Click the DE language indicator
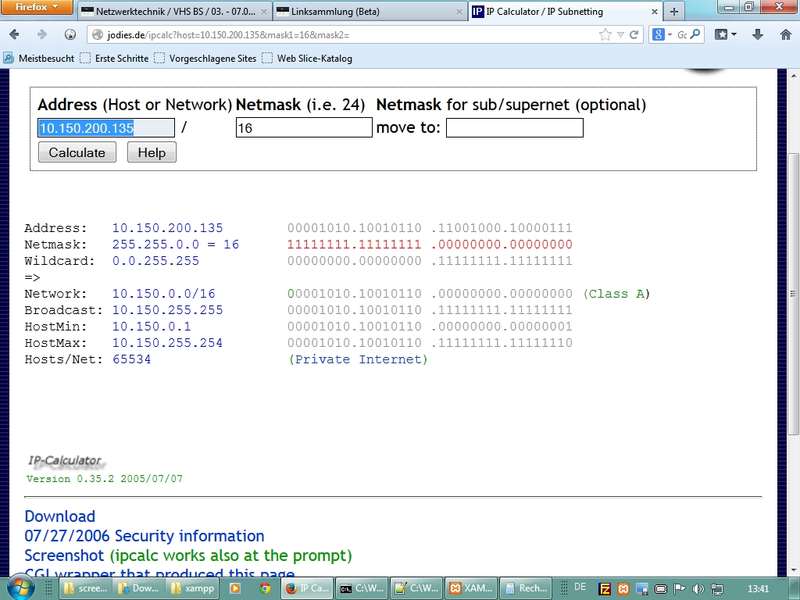This screenshot has width=800, height=600. pyautogui.click(x=580, y=587)
